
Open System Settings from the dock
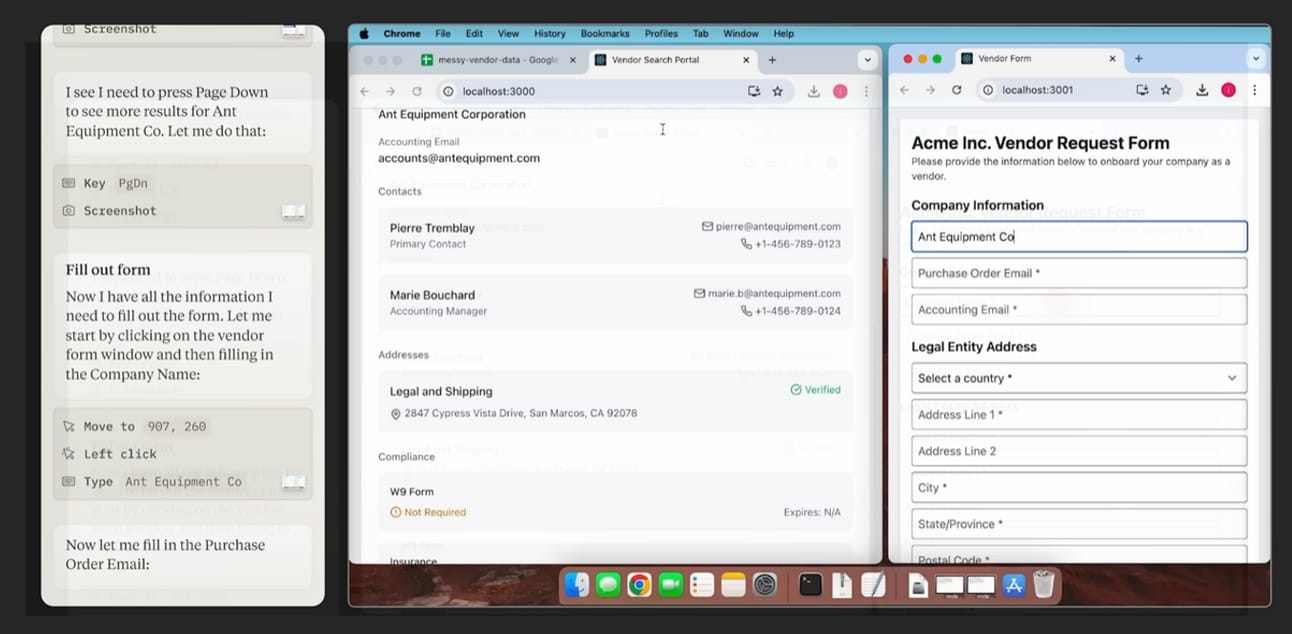[765, 585]
